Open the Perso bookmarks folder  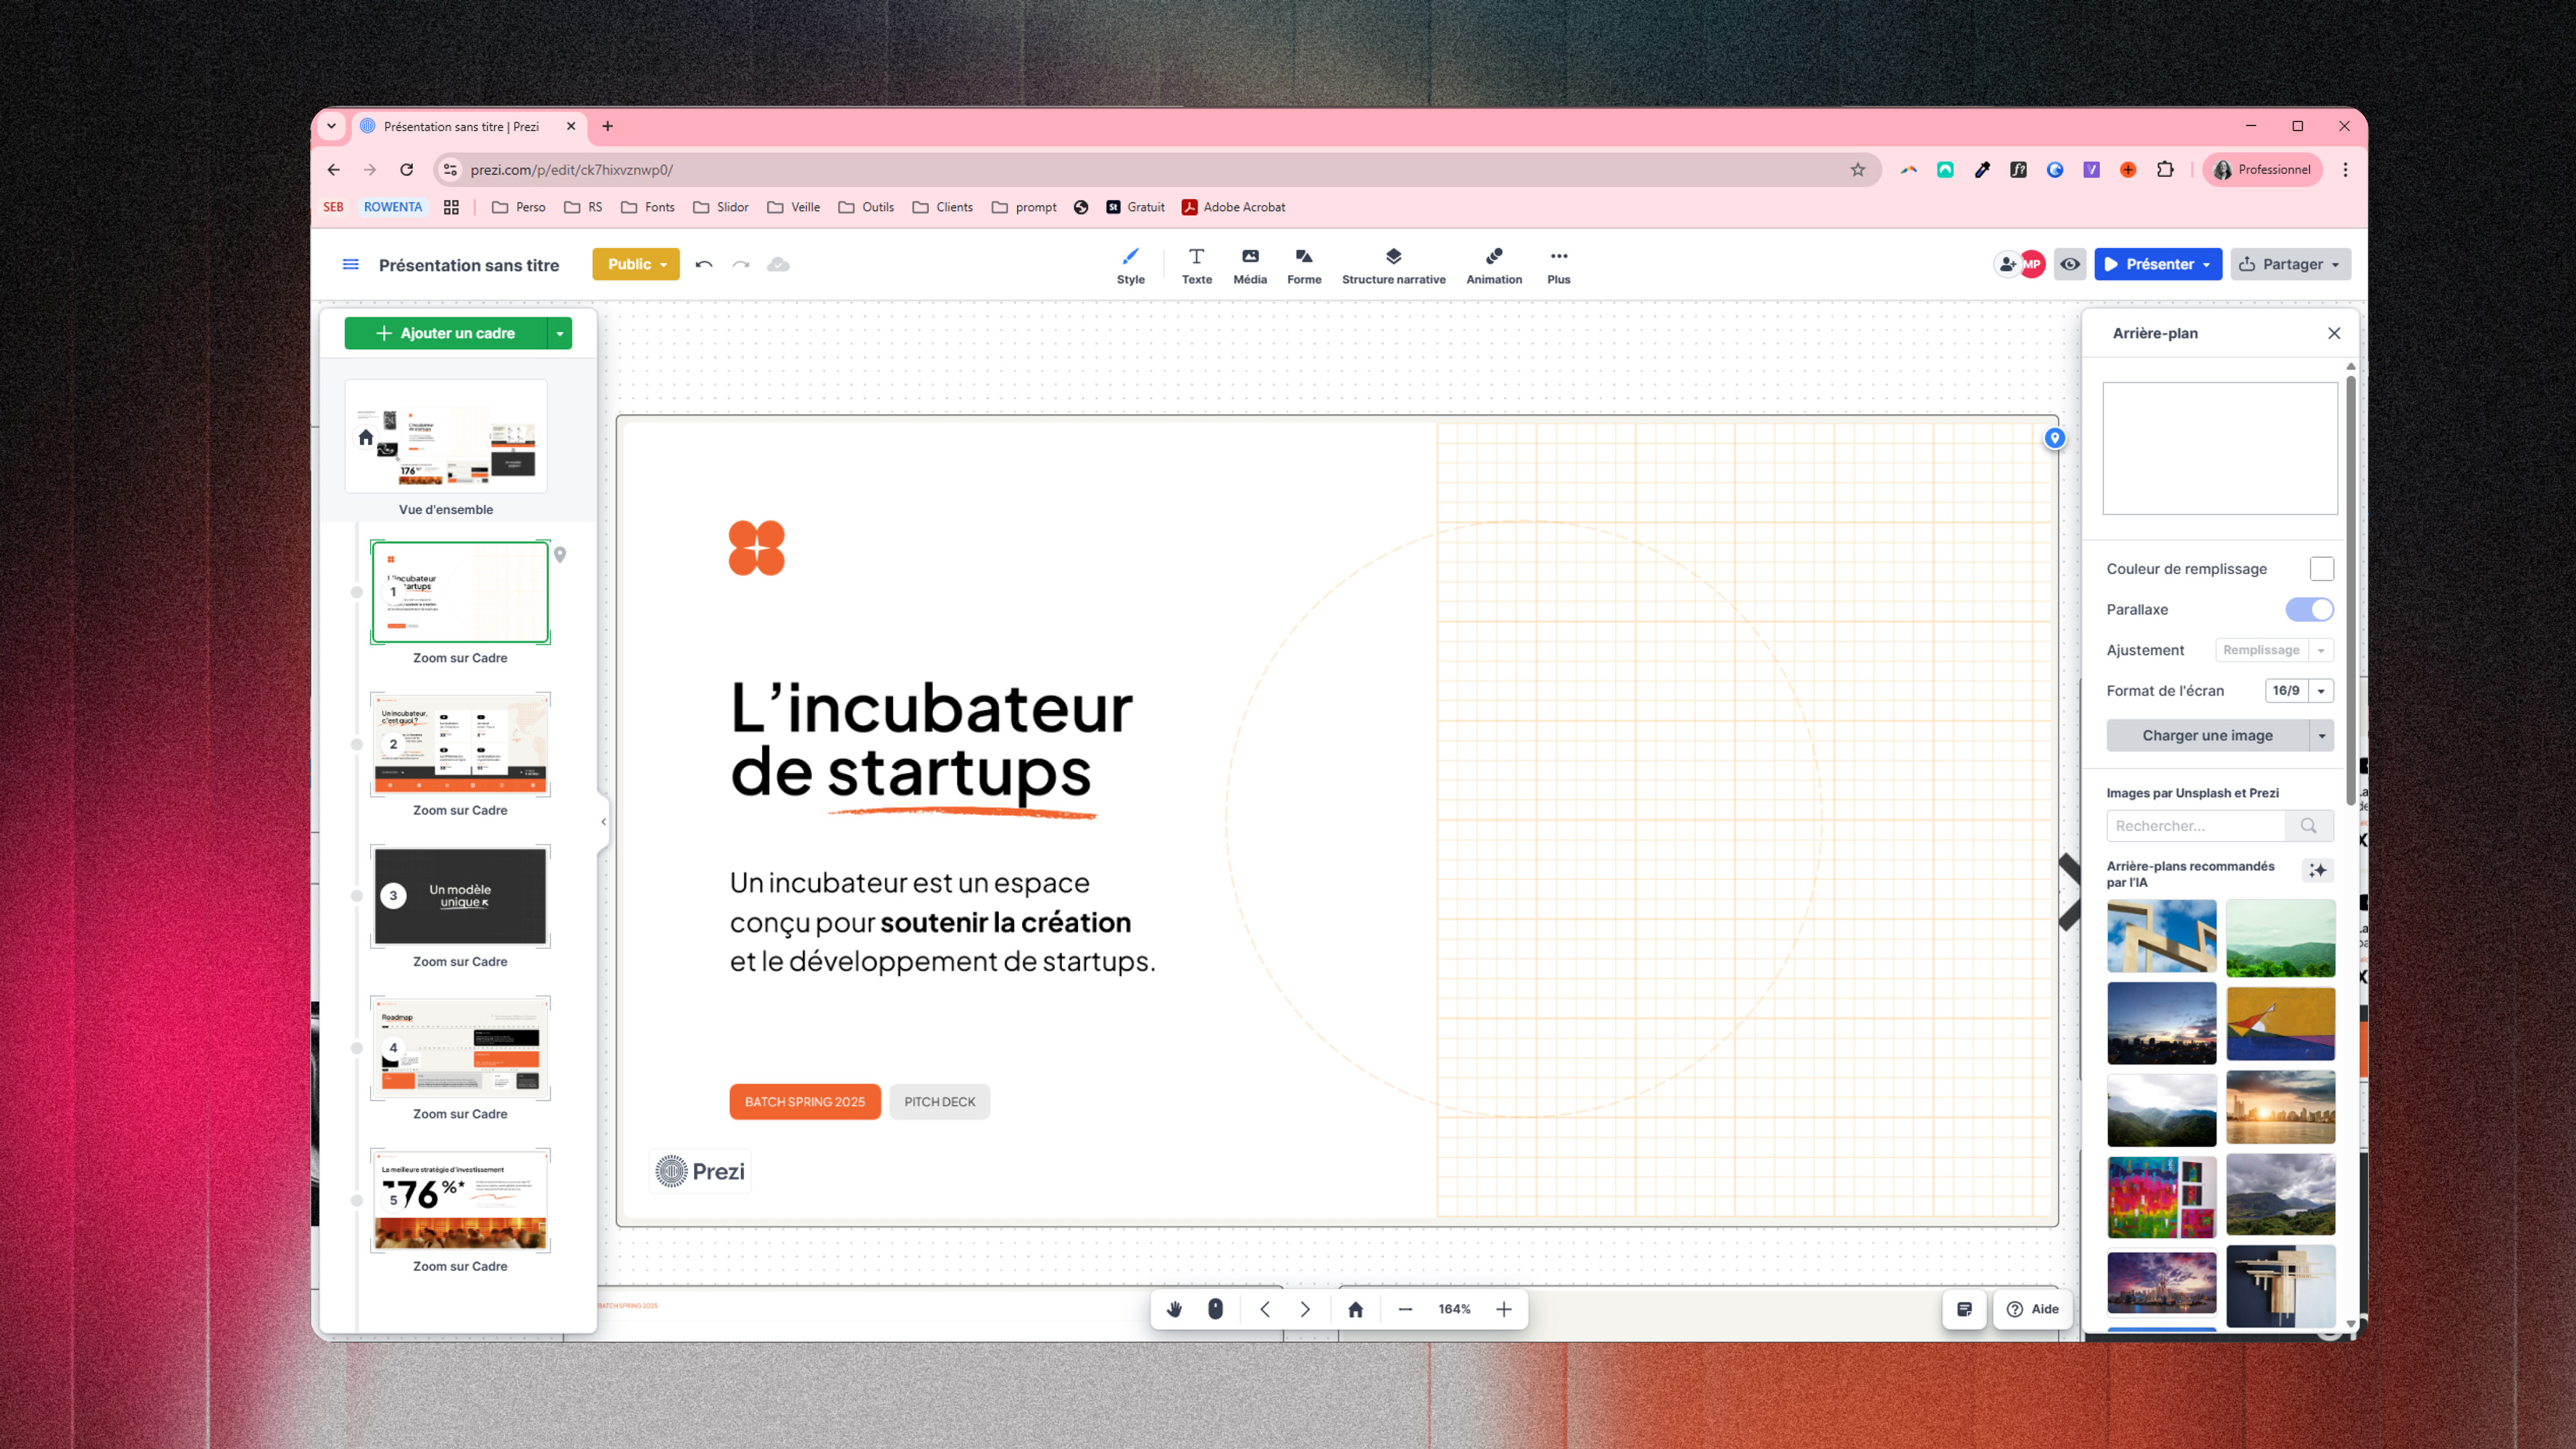(x=519, y=207)
